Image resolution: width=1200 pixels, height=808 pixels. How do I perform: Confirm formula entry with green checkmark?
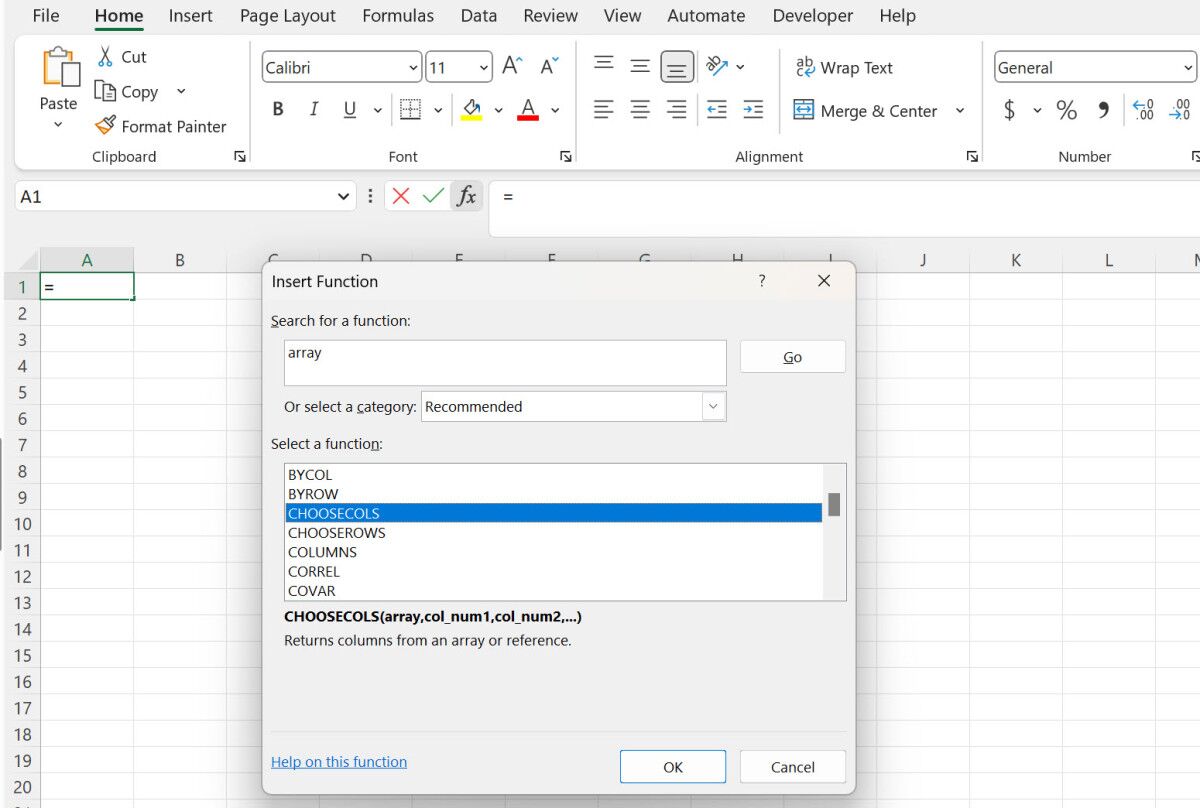click(433, 196)
